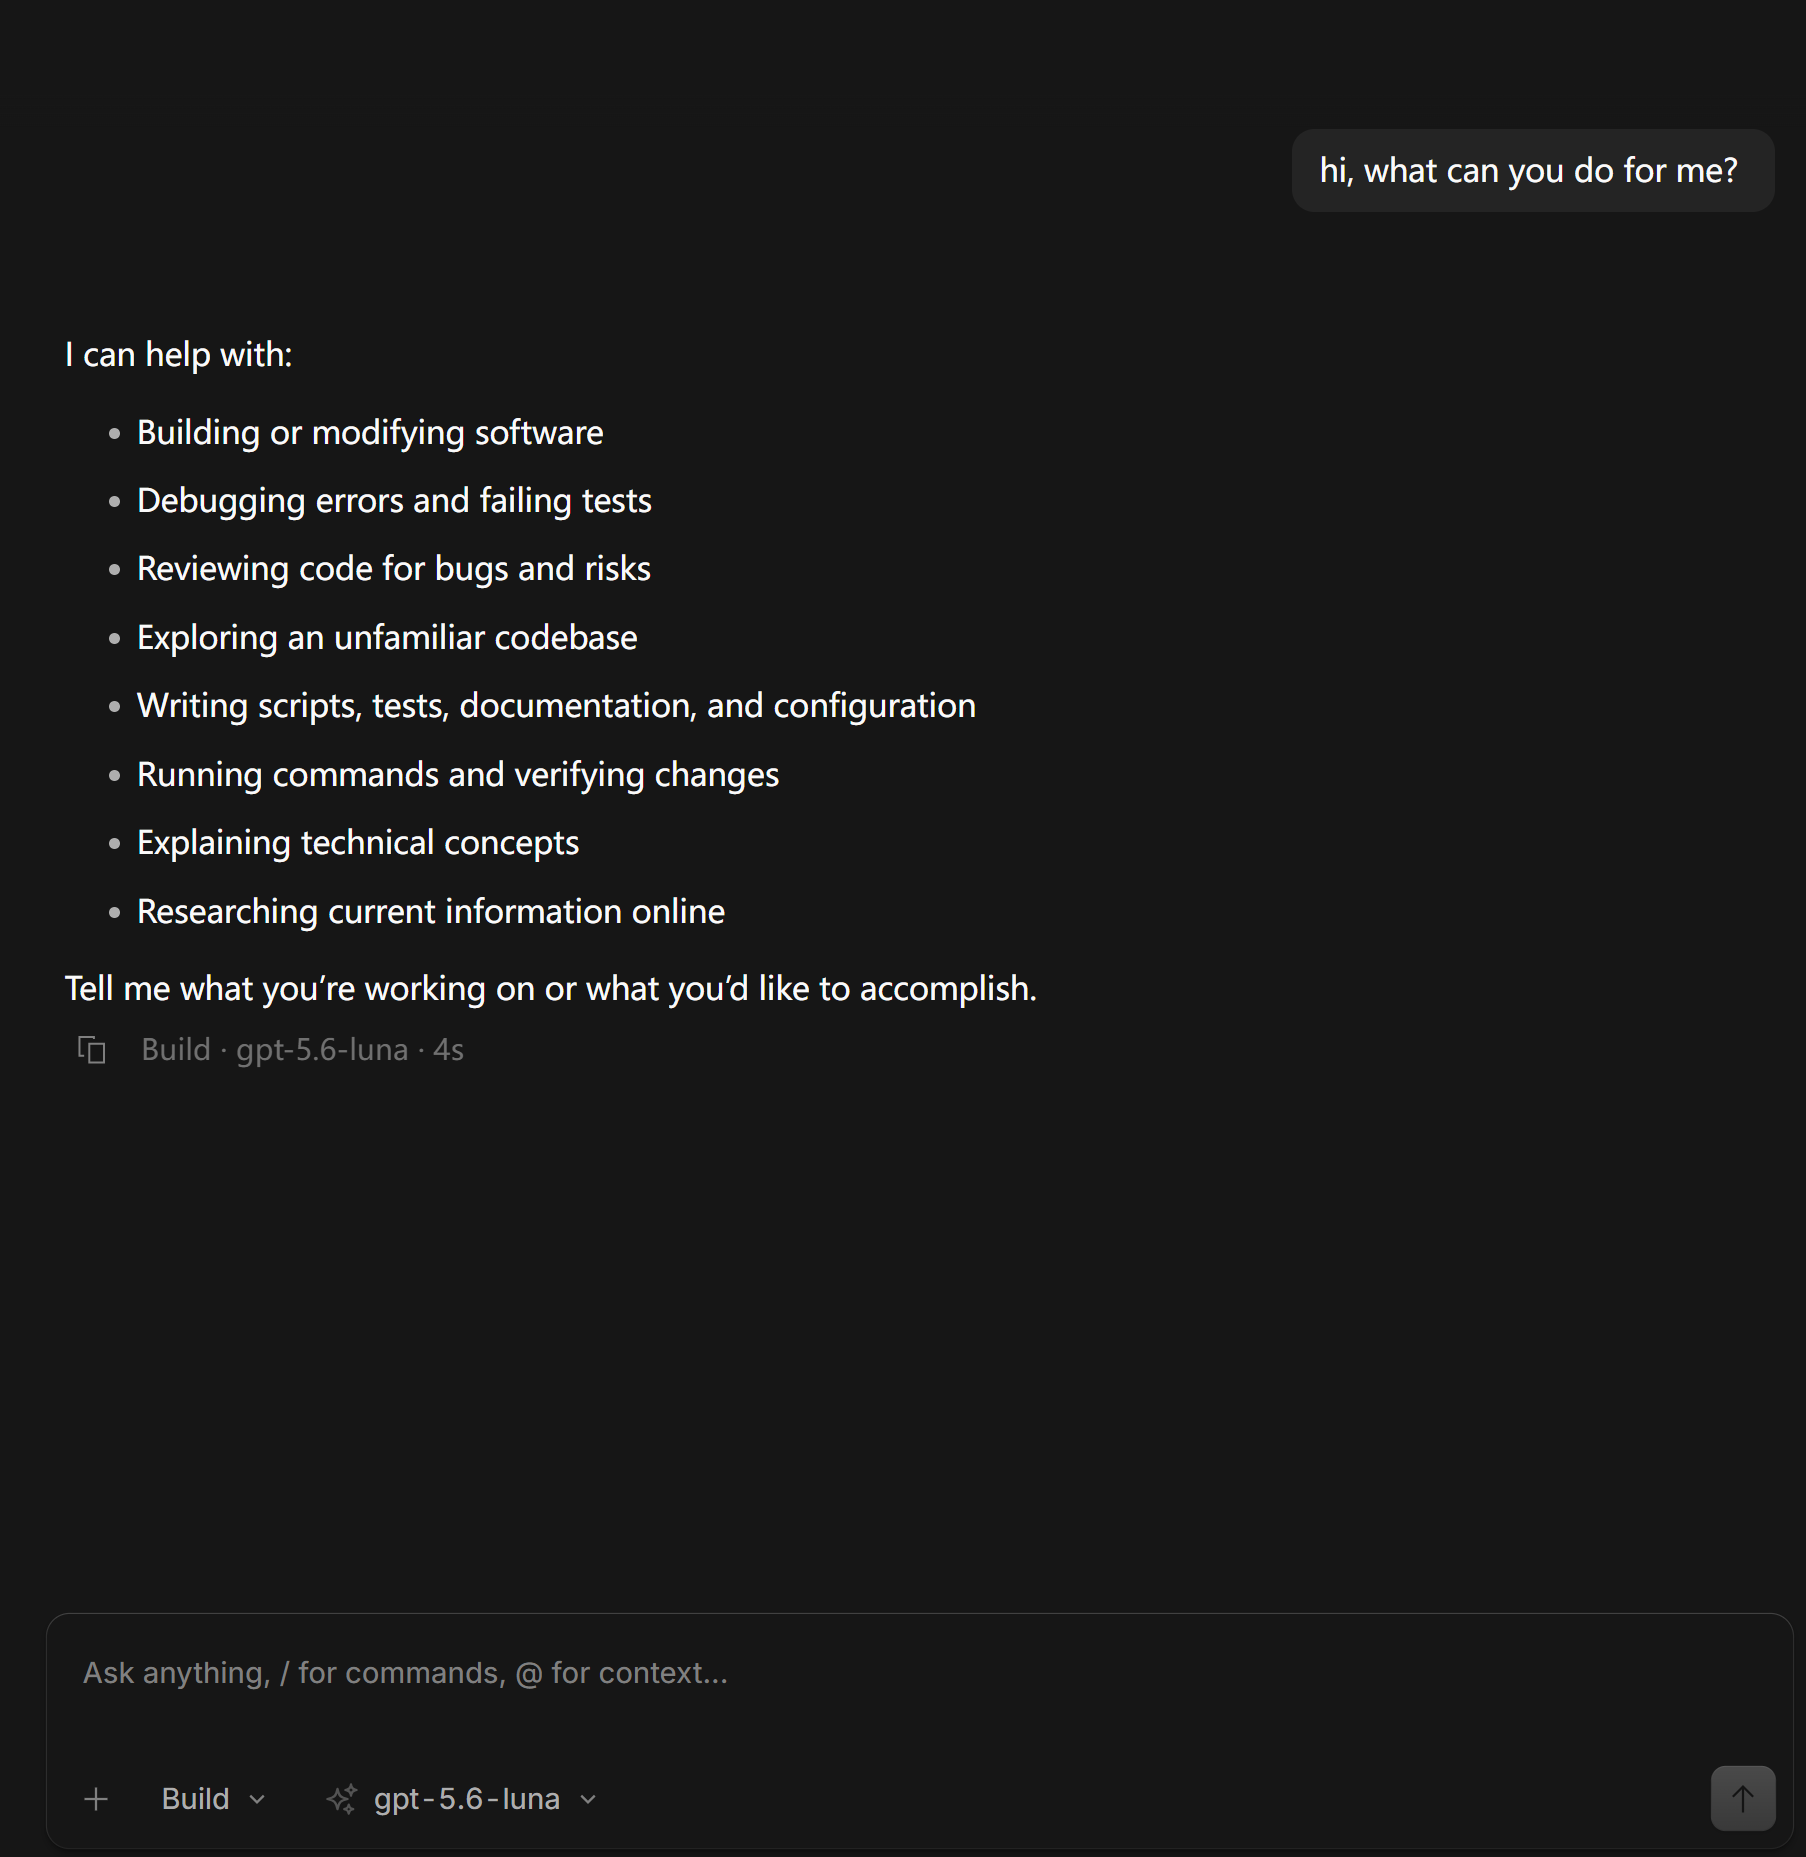Click the "Writing scripts, tests, documentation" bullet

pos(556,706)
